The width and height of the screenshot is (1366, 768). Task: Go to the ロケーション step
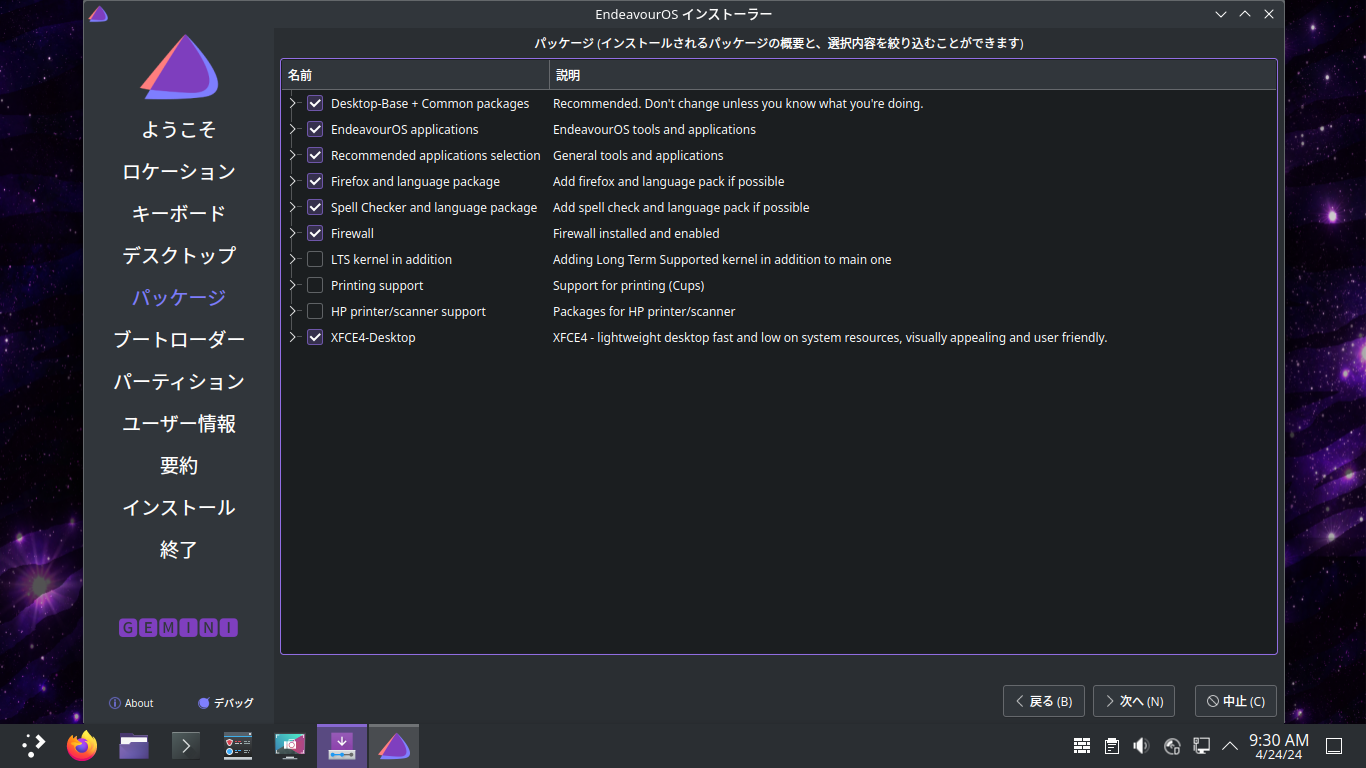click(179, 172)
